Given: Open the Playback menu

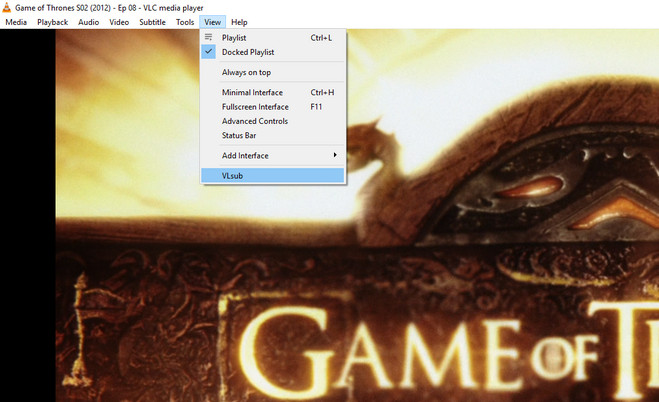Looking at the screenshot, I should tap(53, 22).
